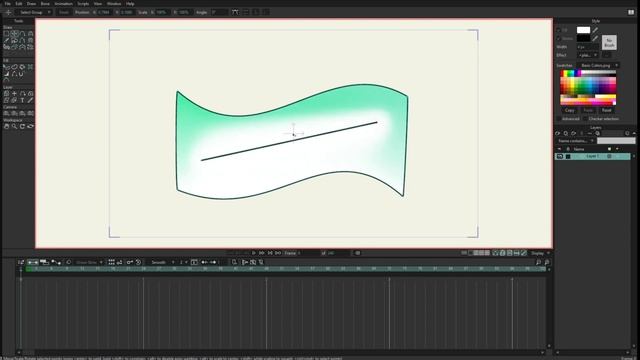Open the Window menu
This screenshot has width=640, height=360.
[114, 4]
